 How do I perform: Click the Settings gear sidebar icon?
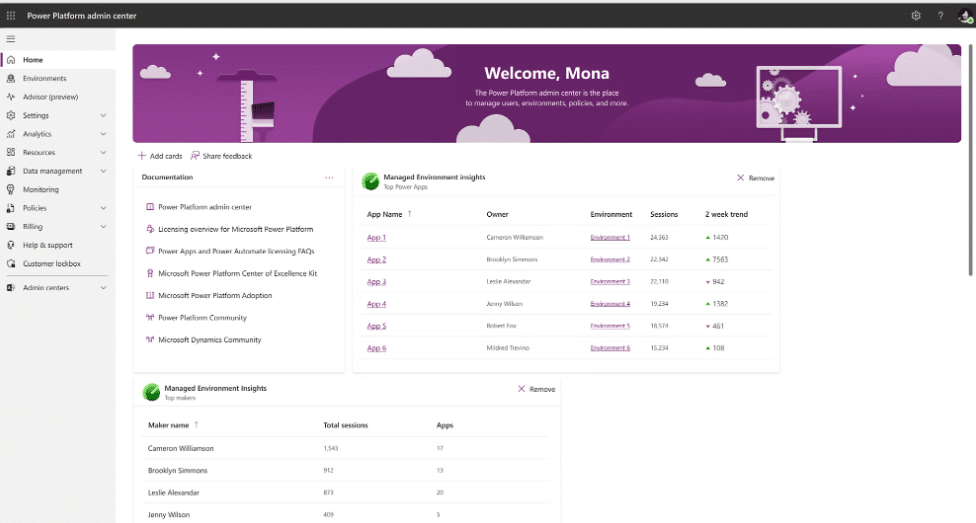11,115
